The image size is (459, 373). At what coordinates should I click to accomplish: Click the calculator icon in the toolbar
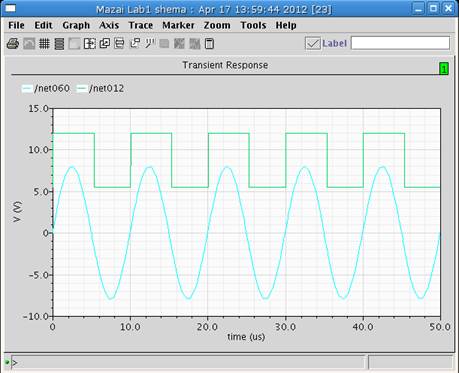coord(209,44)
